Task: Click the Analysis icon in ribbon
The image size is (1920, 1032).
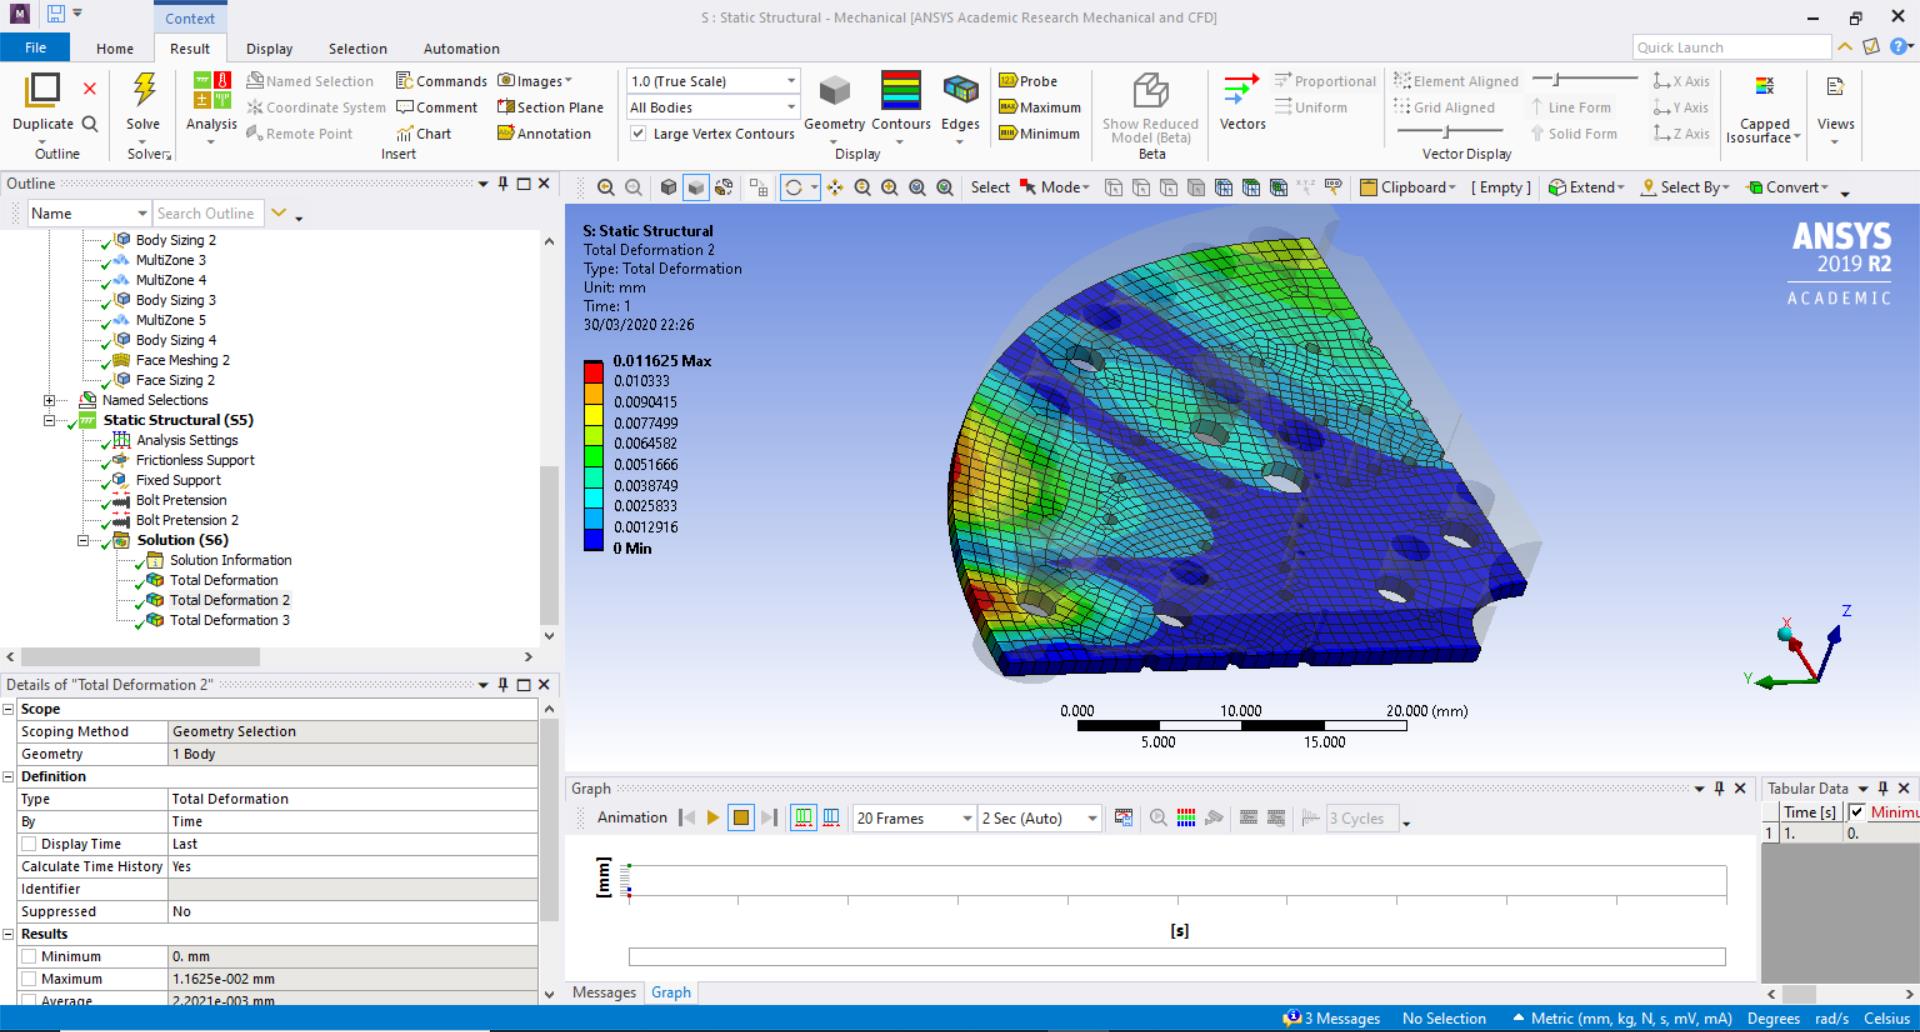Action: coord(211,89)
